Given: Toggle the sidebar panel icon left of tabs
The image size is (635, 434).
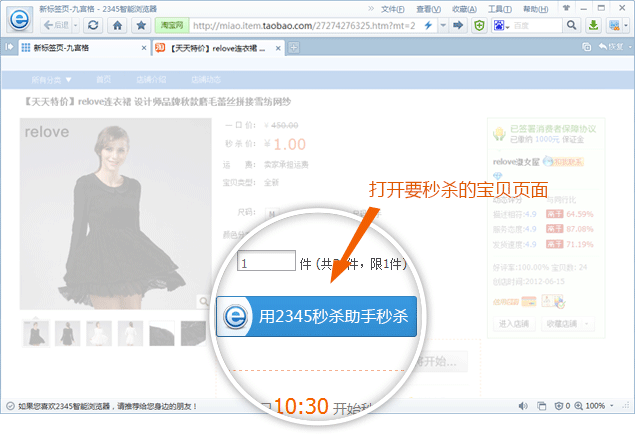Looking at the screenshot, I should [9, 47].
